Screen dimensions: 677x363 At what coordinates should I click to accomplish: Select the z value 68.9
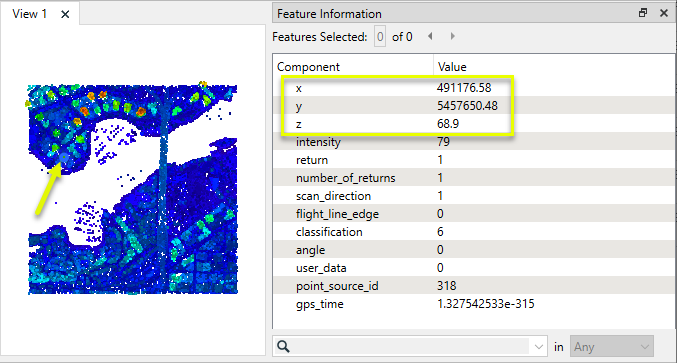tap(448, 124)
